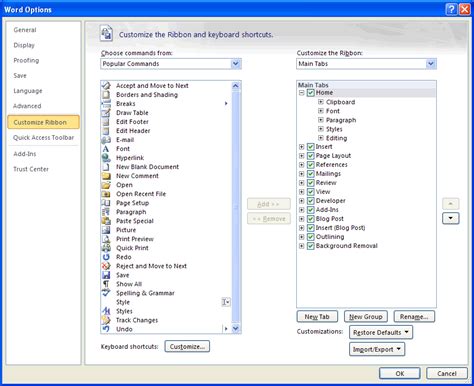The image size is (474, 386).
Task: Select the Picture command icon
Action: 106,230
